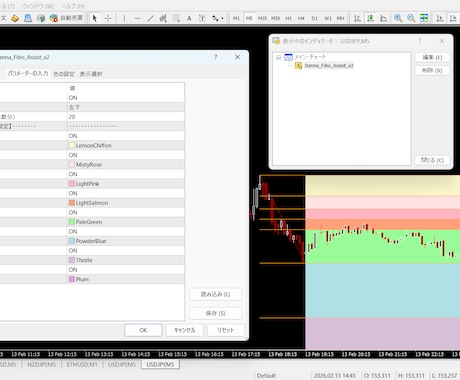The height and width of the screenshot is (380, 460).
Task: Open the PaleGreen color dropdown
Action: (x=126, y=222)
